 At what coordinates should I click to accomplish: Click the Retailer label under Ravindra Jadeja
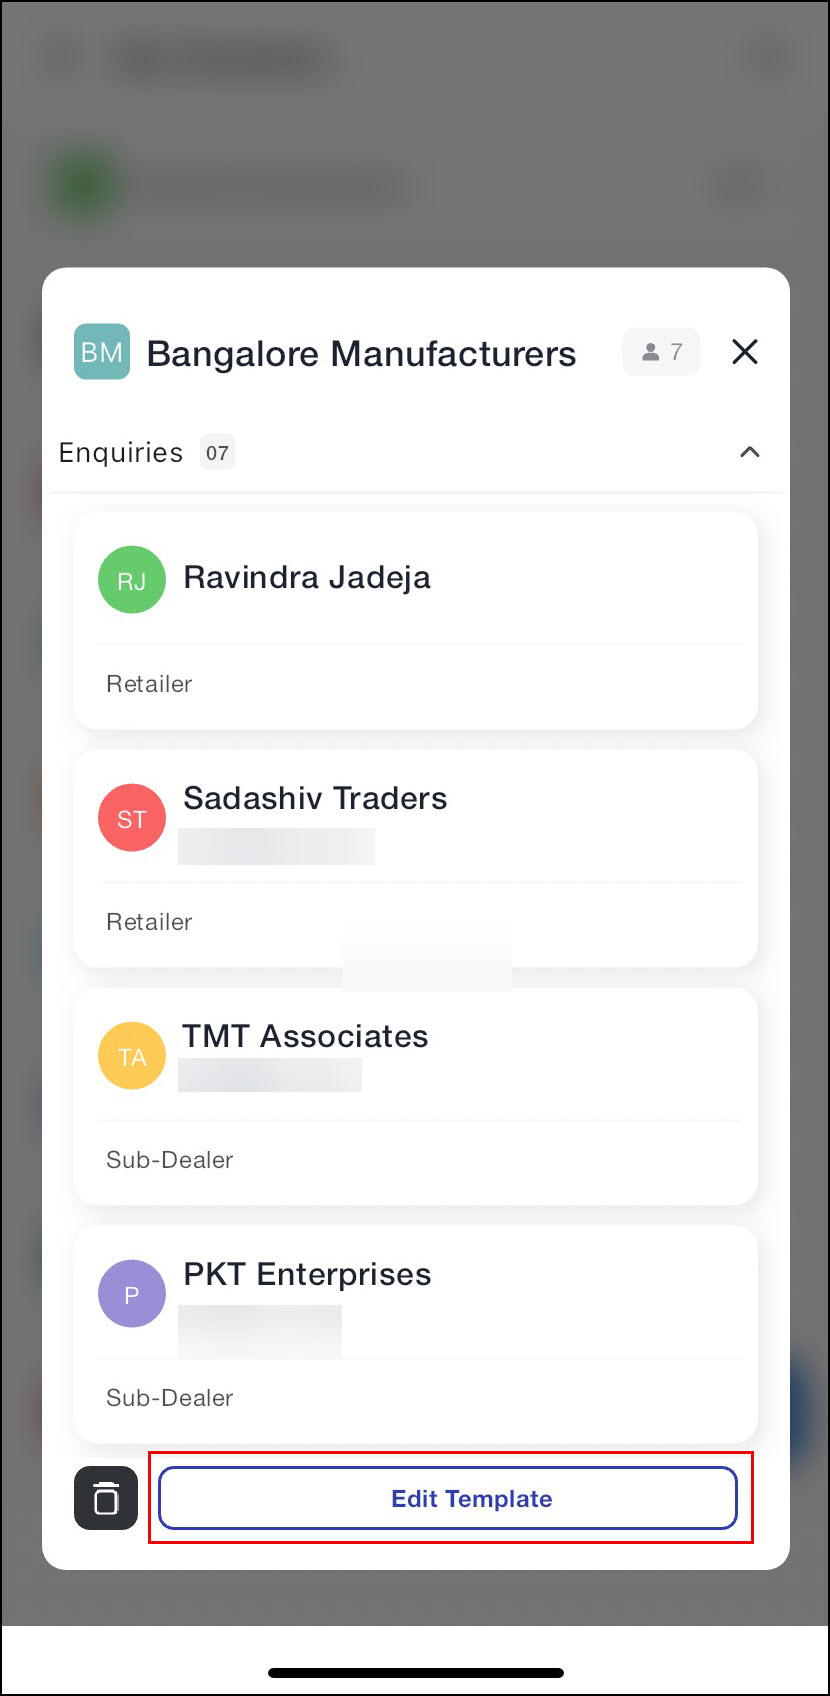tap(149, 684)
